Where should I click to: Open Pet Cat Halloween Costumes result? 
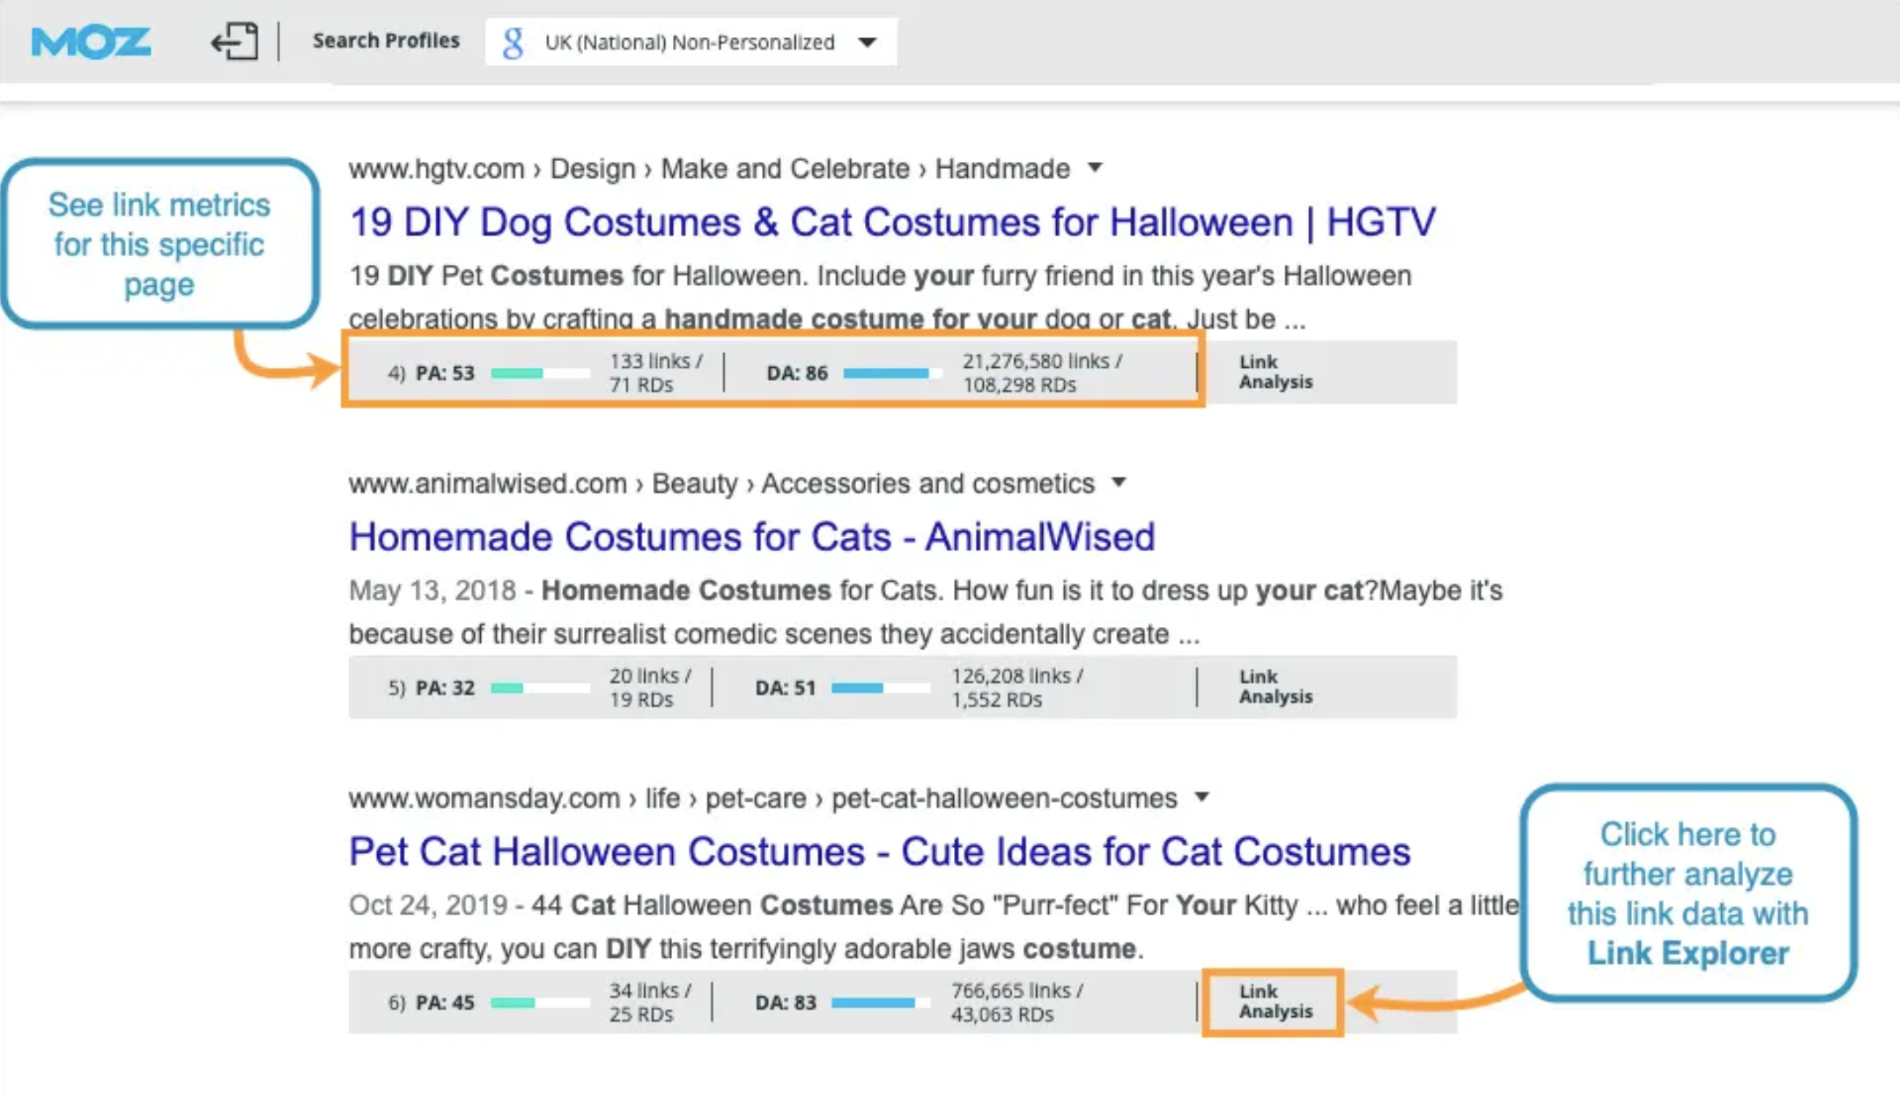click(x=879, y=852)
